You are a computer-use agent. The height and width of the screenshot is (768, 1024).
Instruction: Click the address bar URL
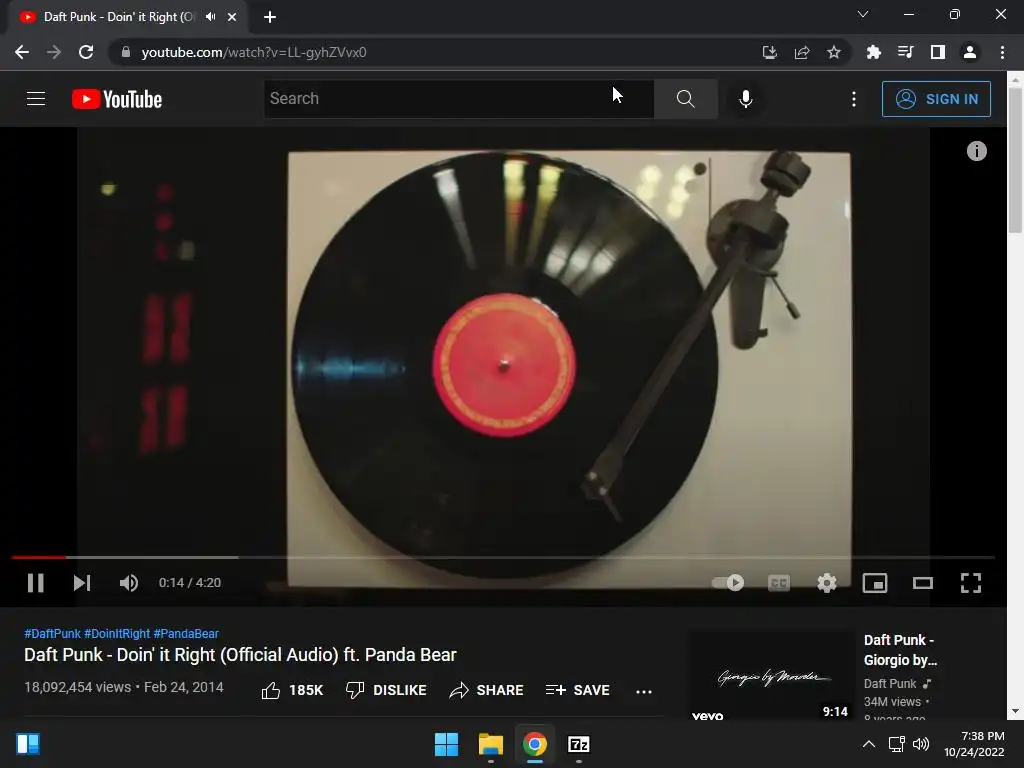(x=254, y=52)
